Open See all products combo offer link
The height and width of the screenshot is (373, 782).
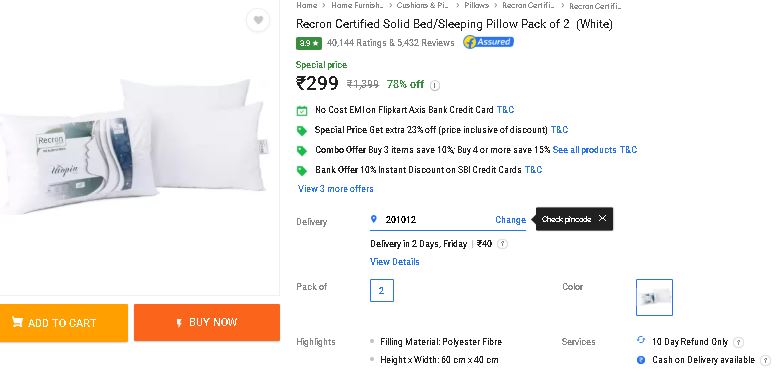click(x=585, y=150)
